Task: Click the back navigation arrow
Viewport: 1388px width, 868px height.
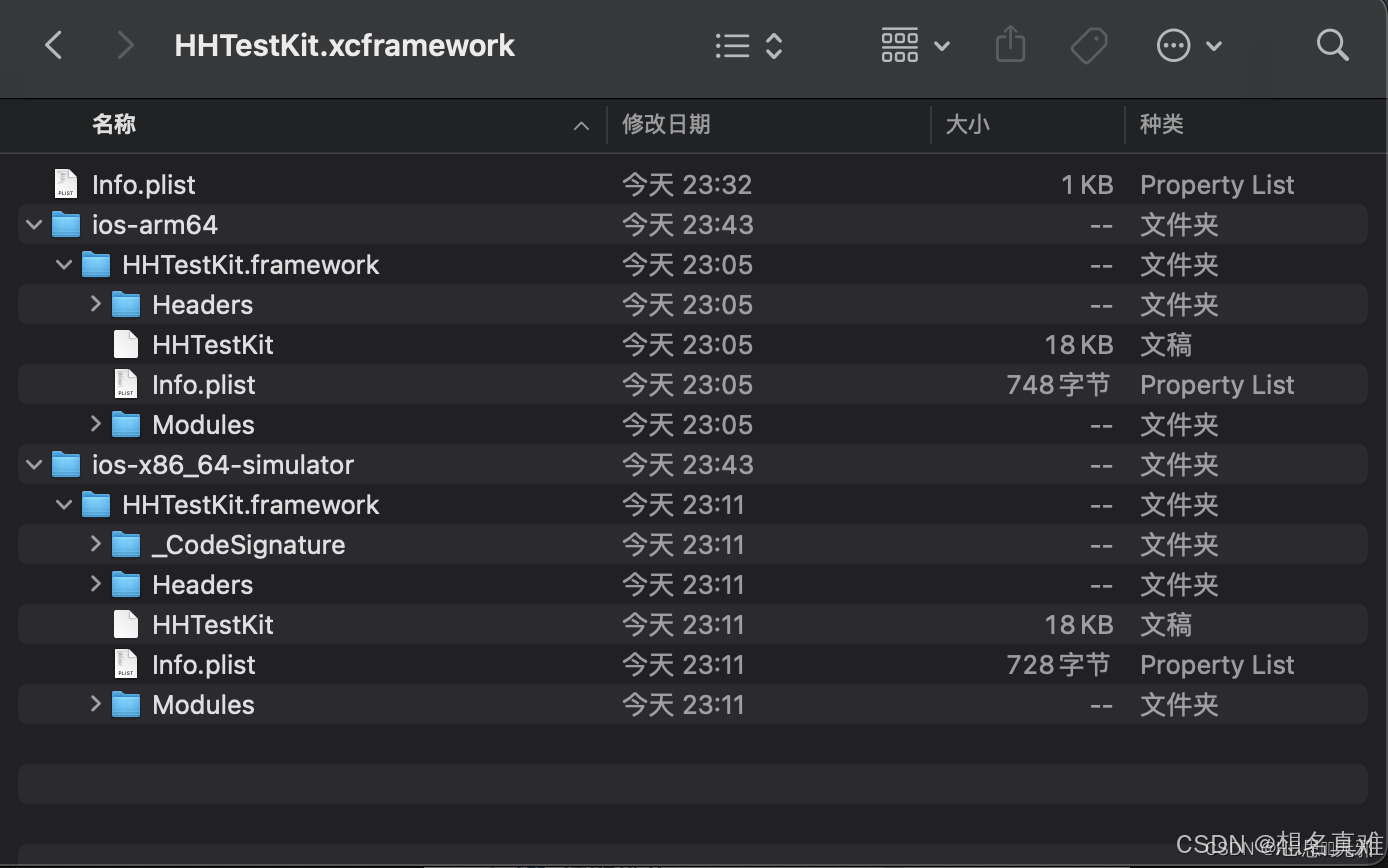Action: pyautogui.click(x=53, y=45)
